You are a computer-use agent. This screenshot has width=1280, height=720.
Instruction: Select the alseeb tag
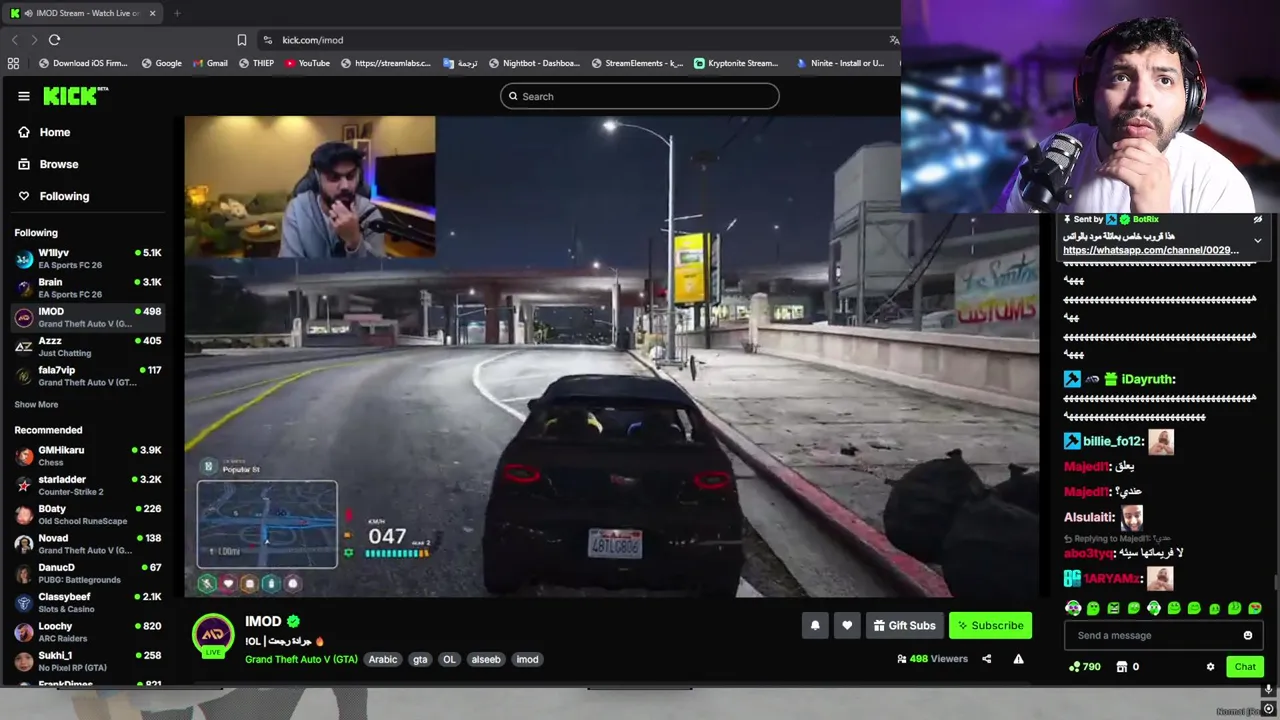coord(486,659)
